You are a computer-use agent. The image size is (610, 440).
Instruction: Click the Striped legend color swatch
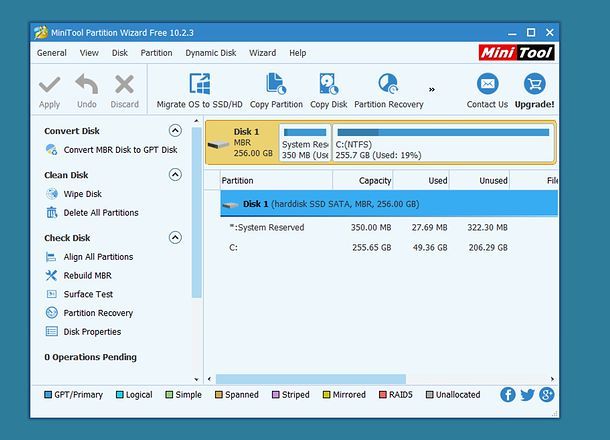pos(275,395)
